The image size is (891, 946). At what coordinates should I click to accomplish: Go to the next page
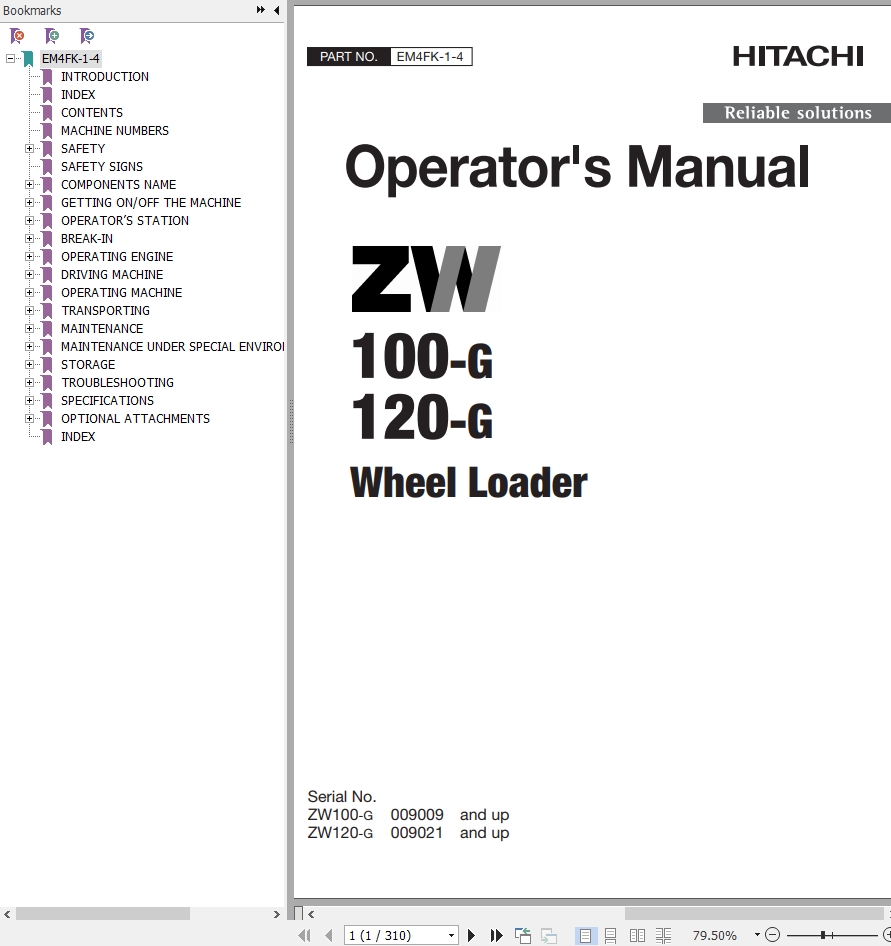tap(471, 935)
